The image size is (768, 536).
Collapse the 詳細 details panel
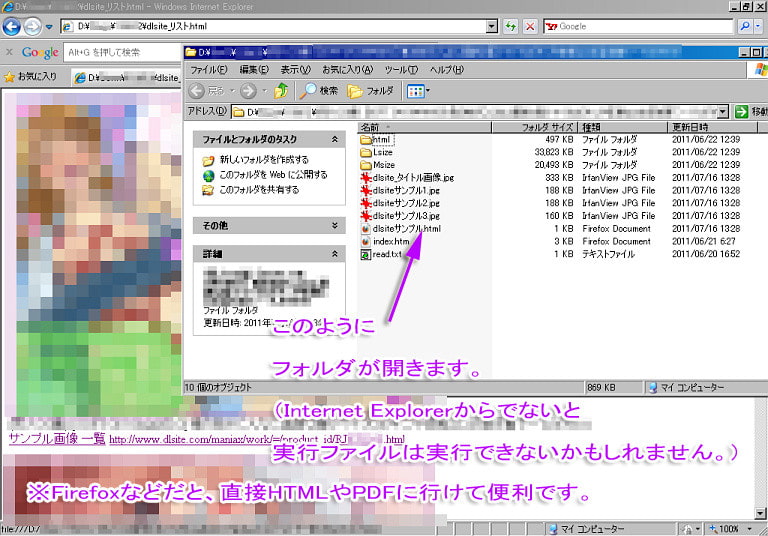335,254
